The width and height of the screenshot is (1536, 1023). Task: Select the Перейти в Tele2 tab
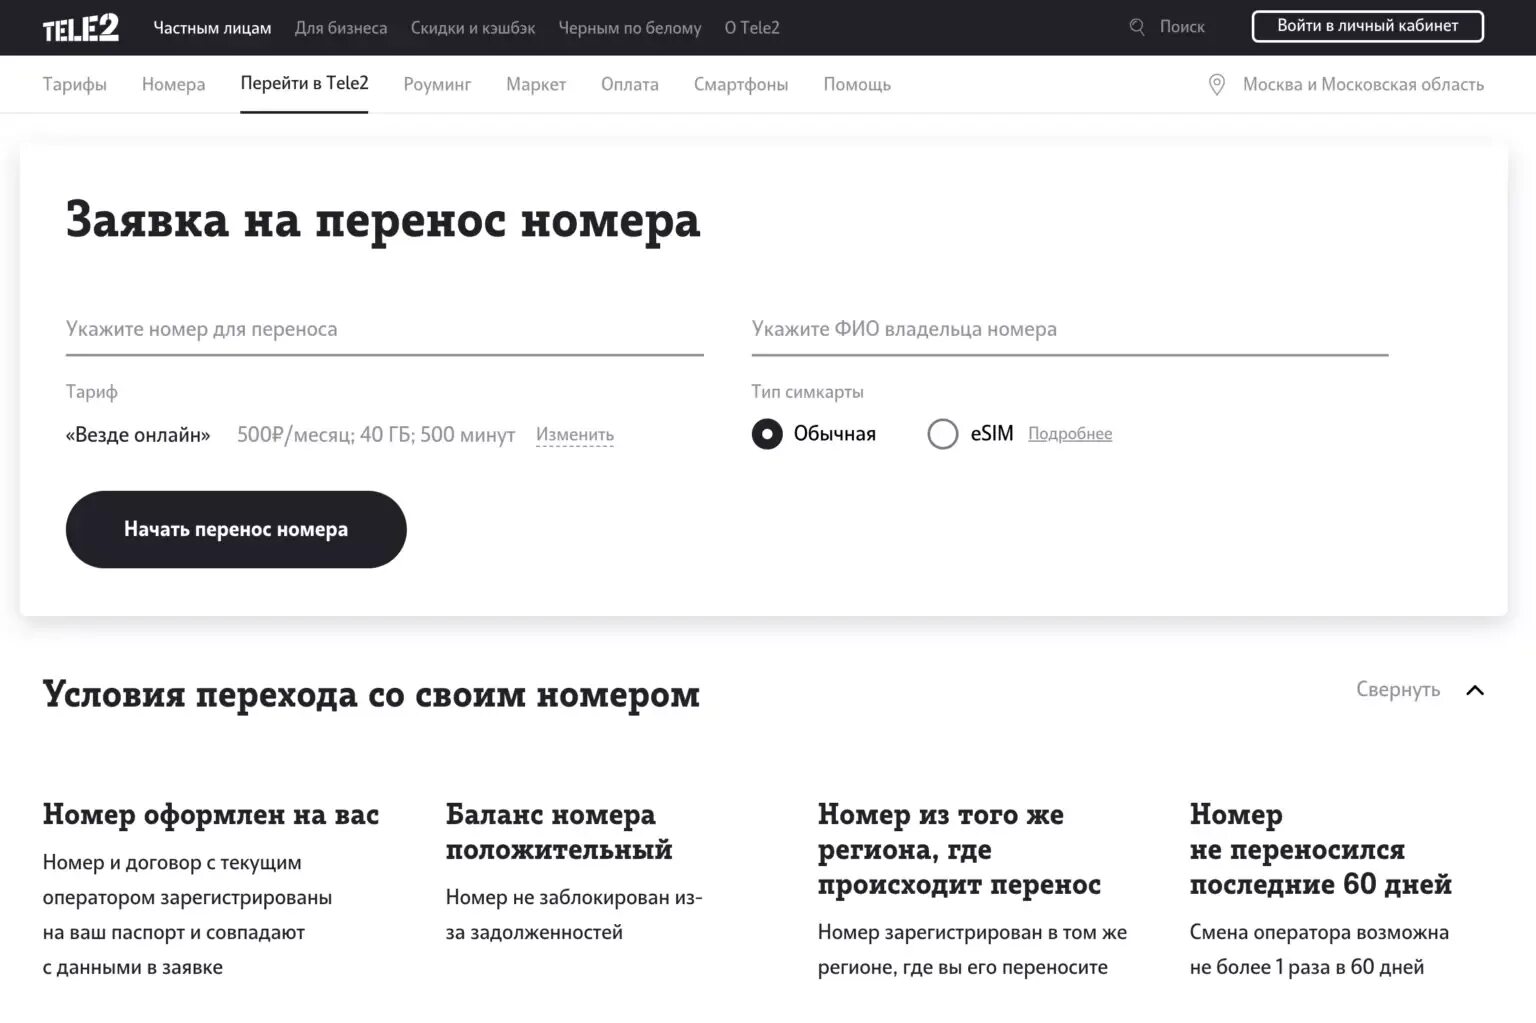(304, 84)
